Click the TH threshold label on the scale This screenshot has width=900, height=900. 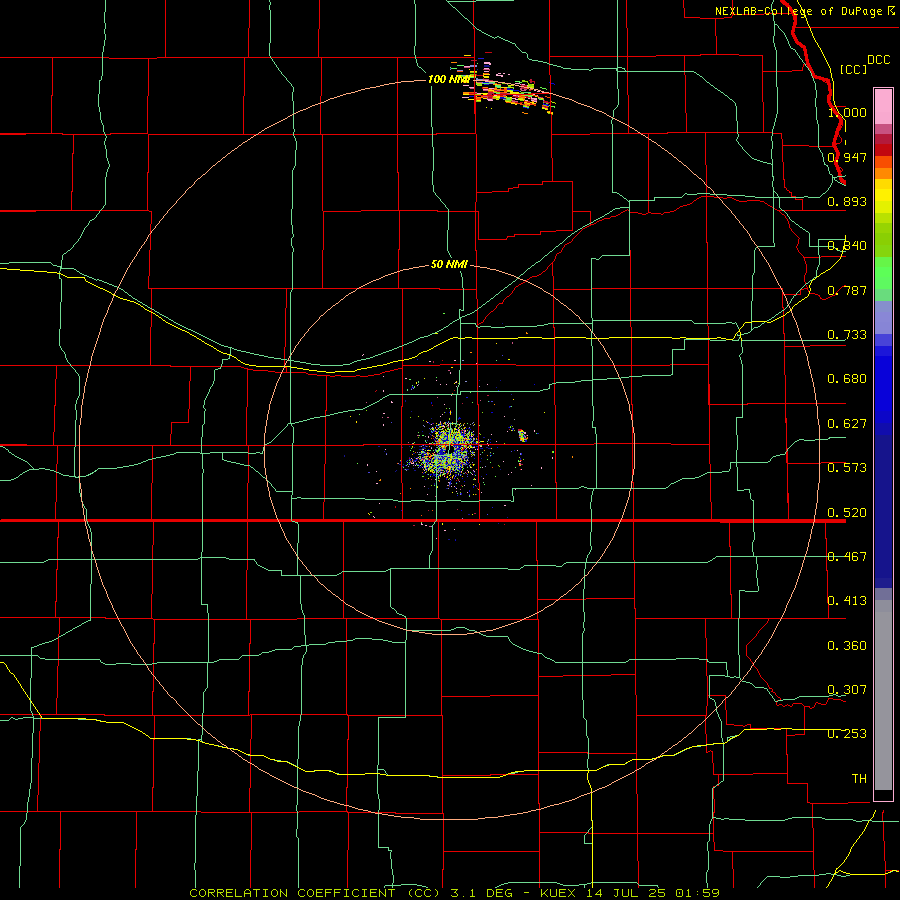859,779
